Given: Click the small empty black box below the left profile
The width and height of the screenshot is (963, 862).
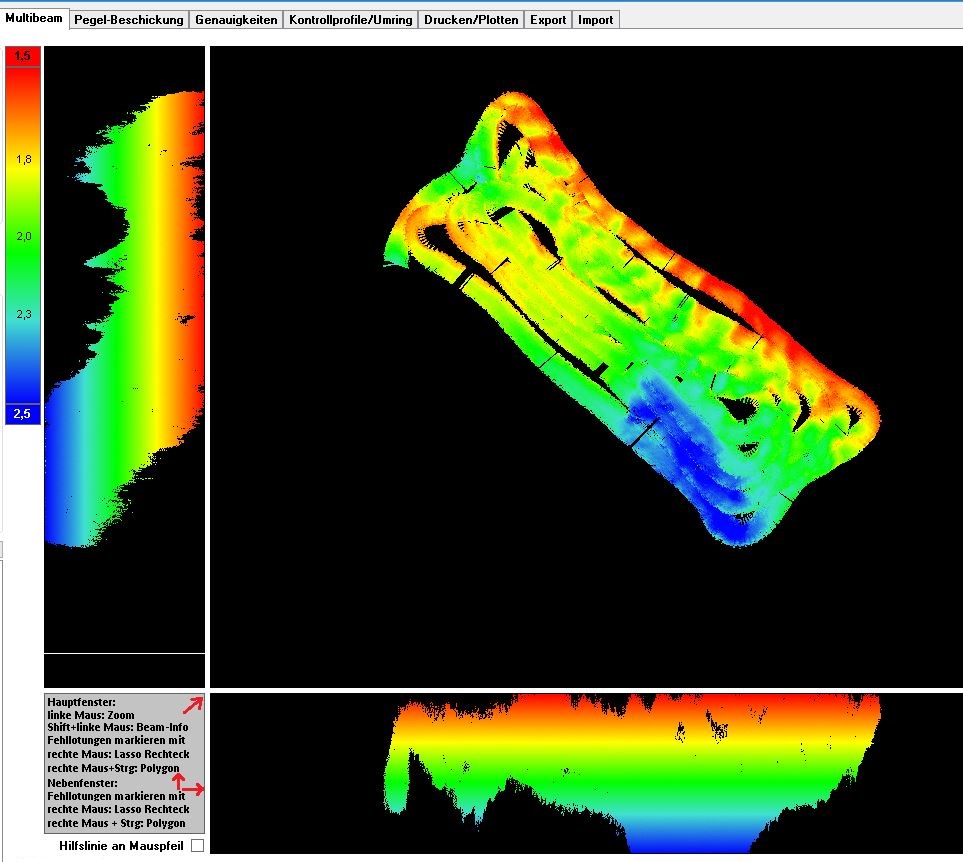Looking at the screenshot, I should coord(124,668).
